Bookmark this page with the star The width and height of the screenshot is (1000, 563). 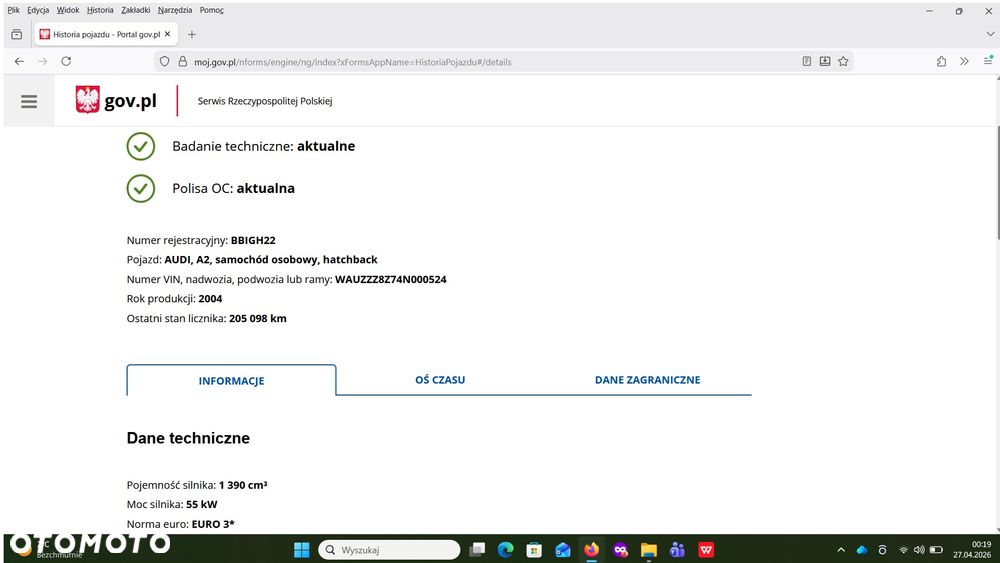click(x=843, y=61)
